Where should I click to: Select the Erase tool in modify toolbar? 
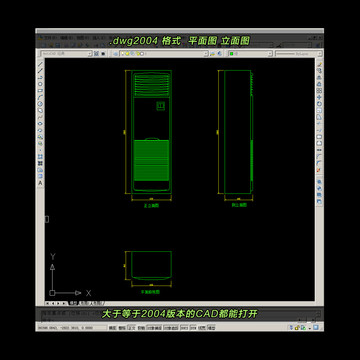(319, 64)
